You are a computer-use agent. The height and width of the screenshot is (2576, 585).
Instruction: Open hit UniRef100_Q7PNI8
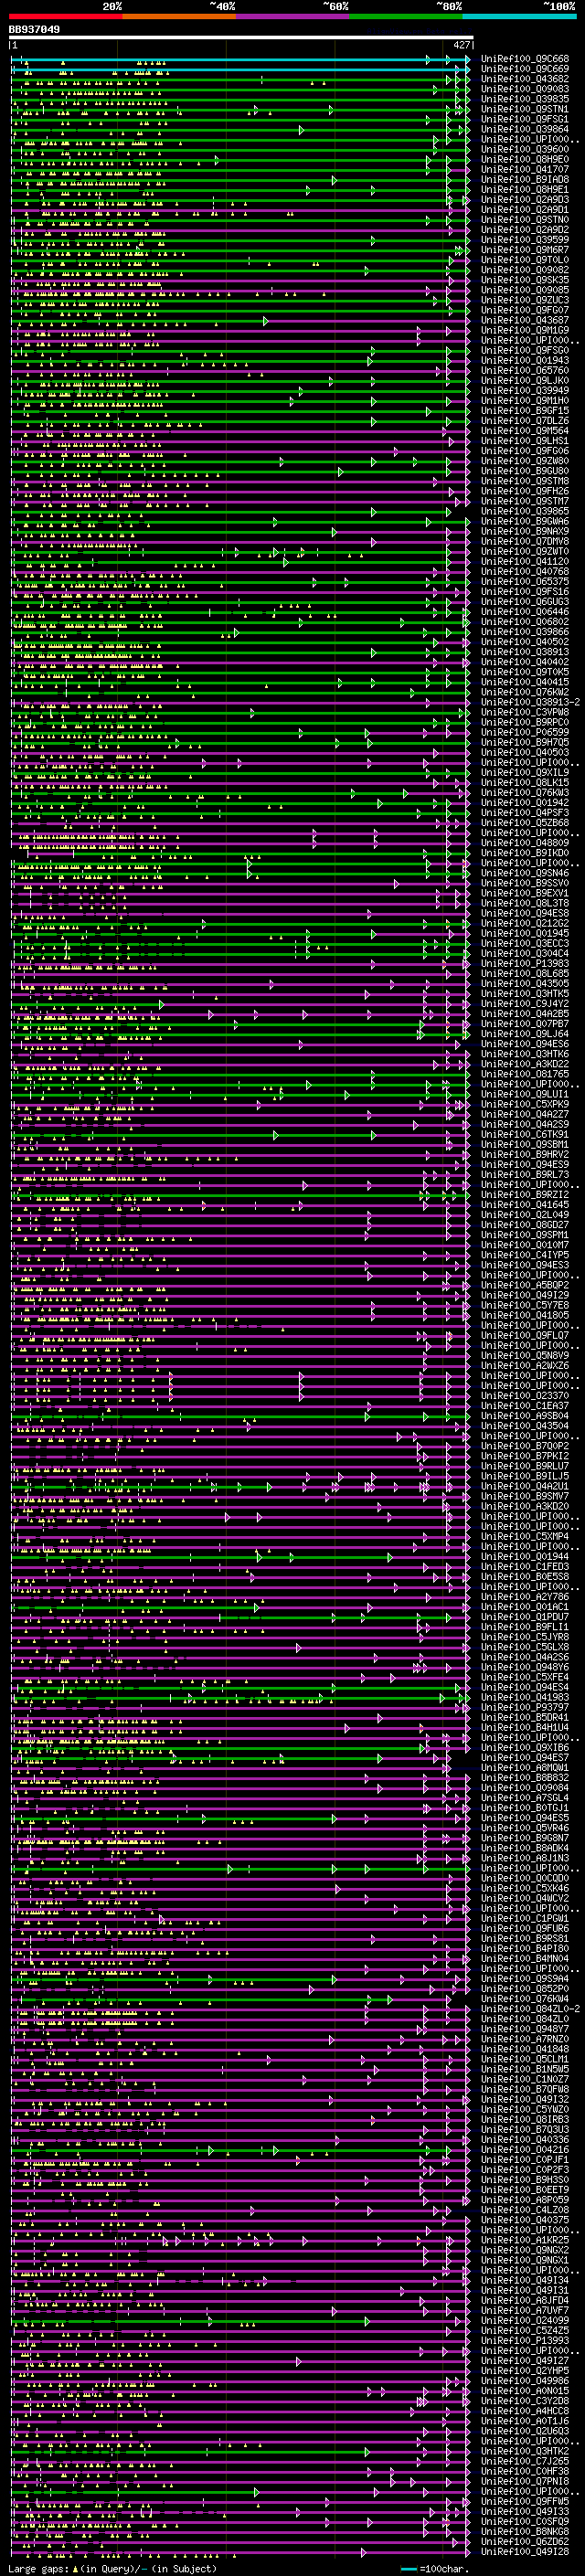[524, 2481]
